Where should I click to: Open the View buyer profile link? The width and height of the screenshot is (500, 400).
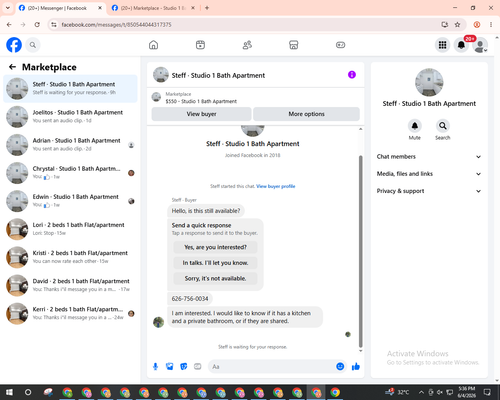pos(276,186)
